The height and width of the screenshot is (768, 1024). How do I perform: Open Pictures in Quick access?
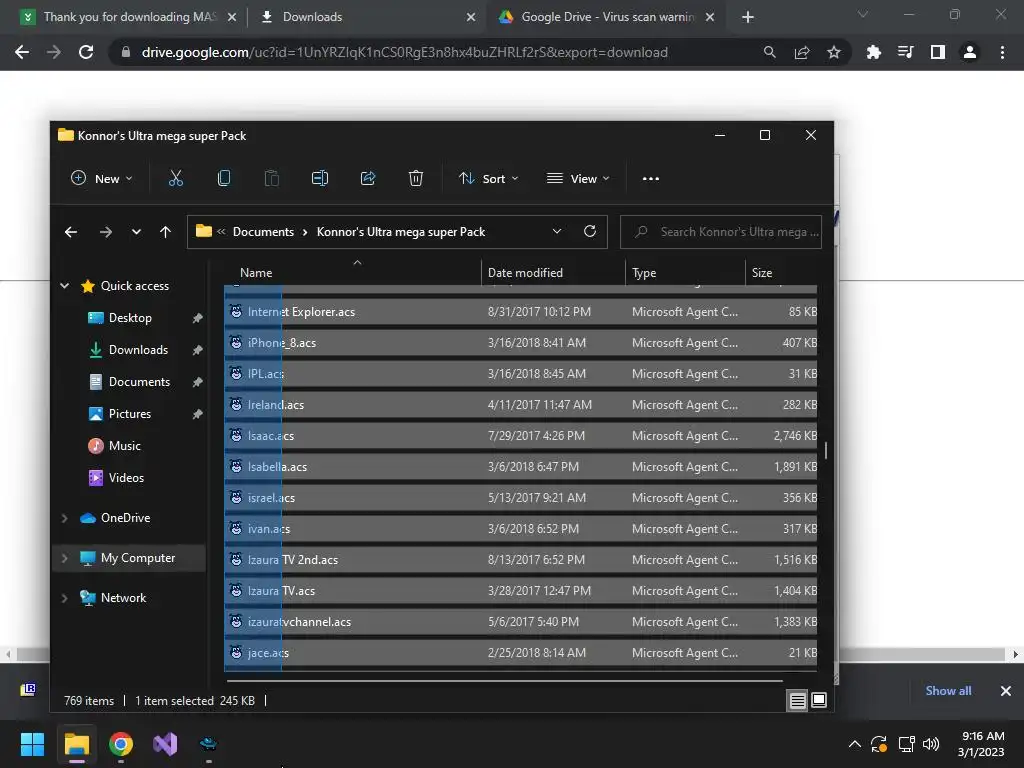click(129, 414)
